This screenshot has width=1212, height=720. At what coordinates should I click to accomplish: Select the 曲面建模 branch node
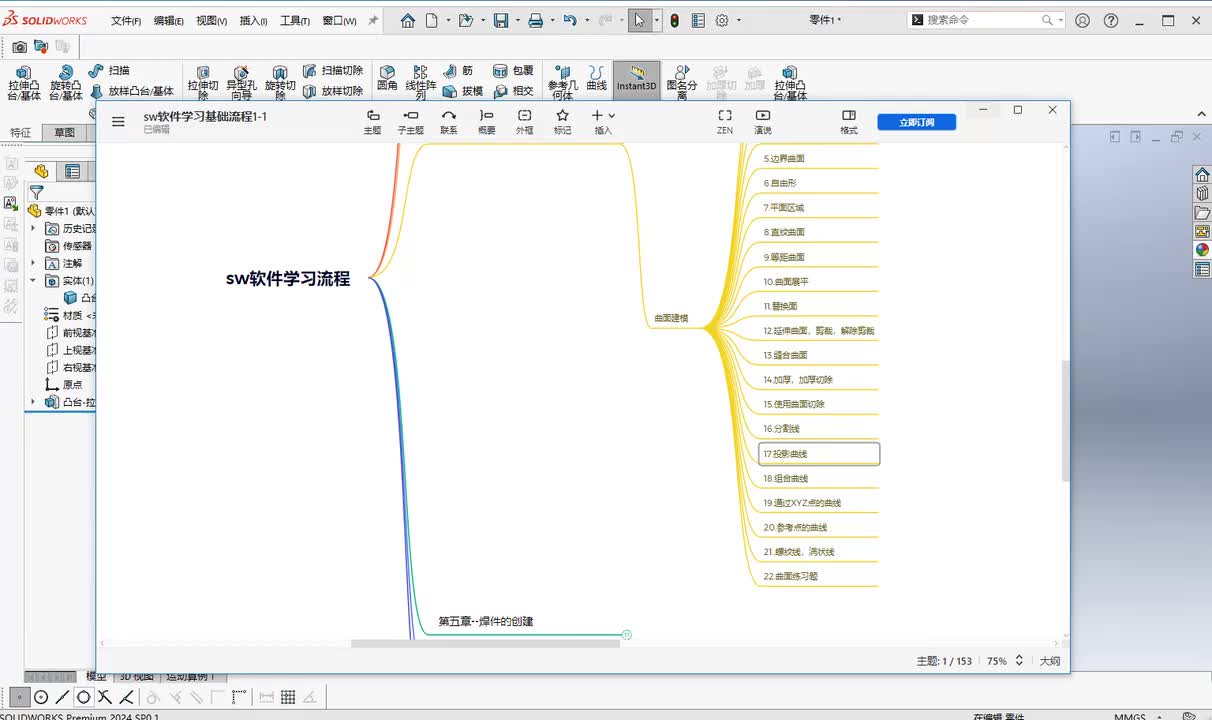(x=671, y=318)
